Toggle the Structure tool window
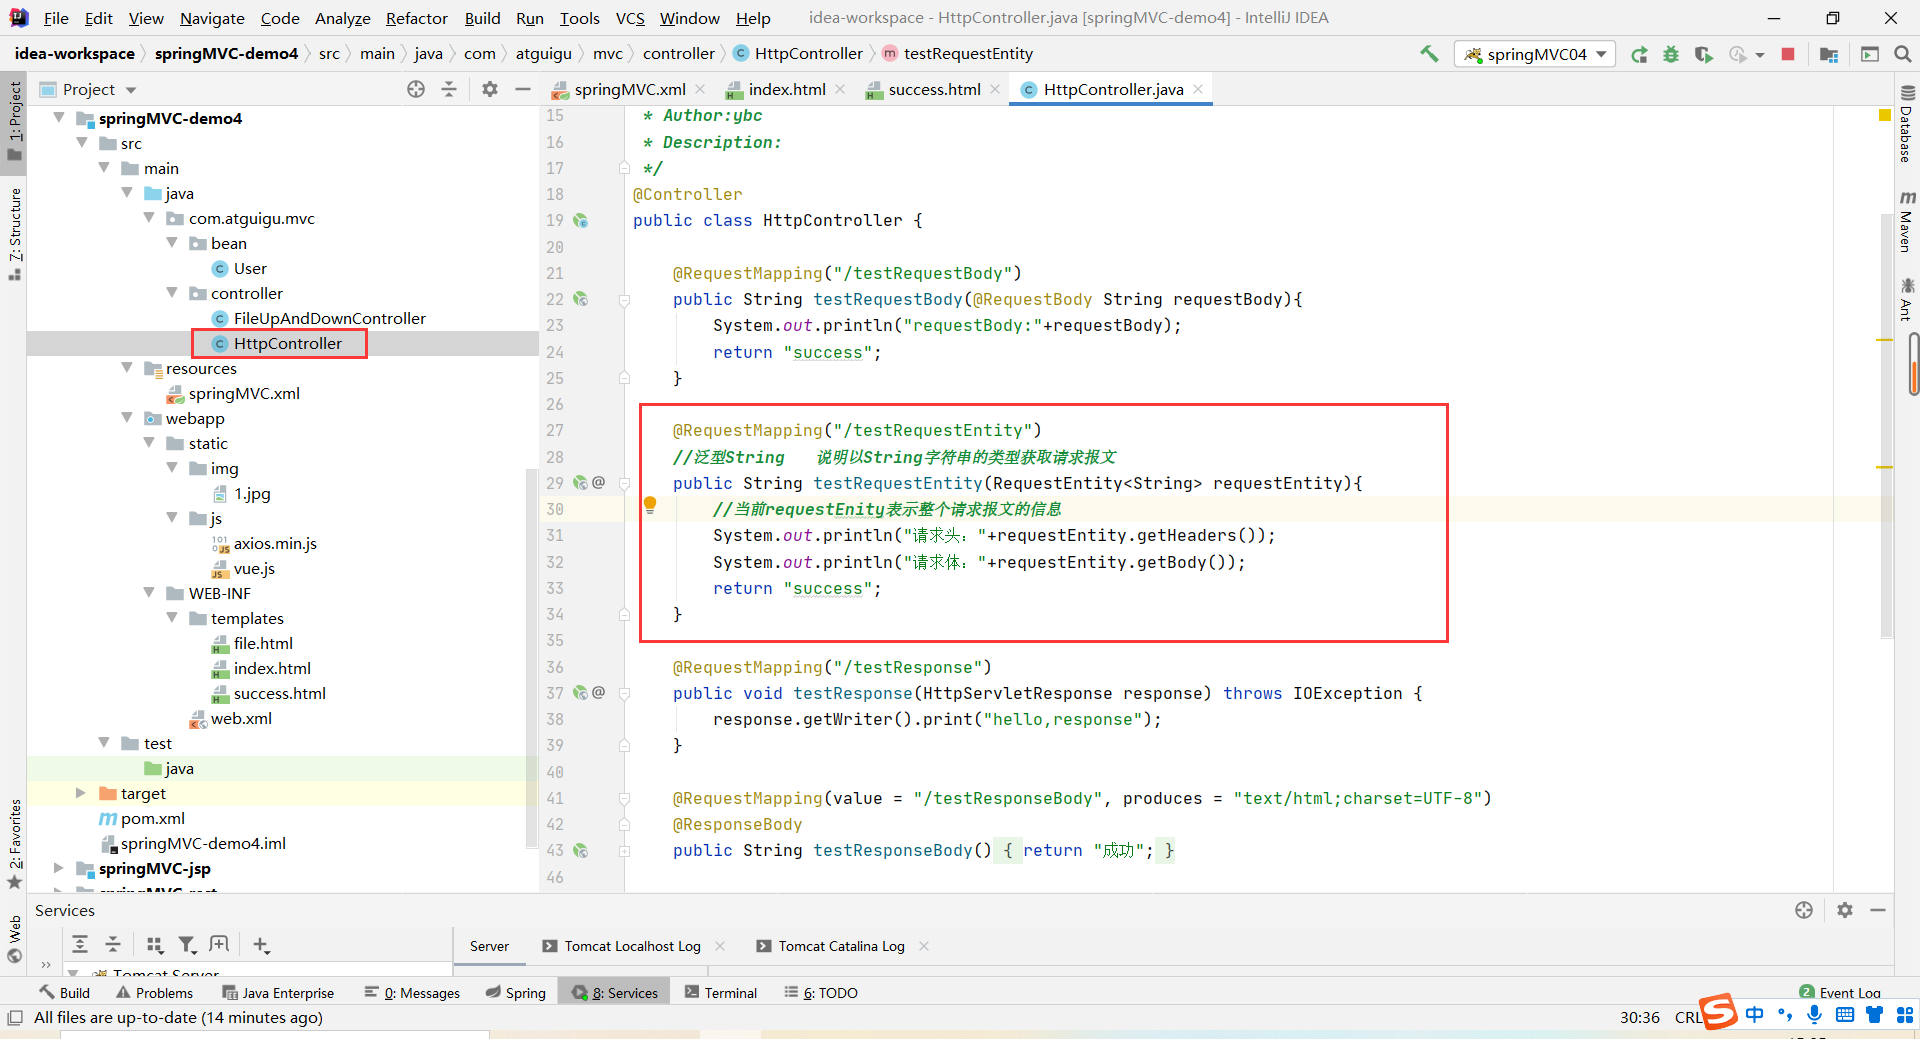1920x1039 pixels. click(x=14, y=234)
